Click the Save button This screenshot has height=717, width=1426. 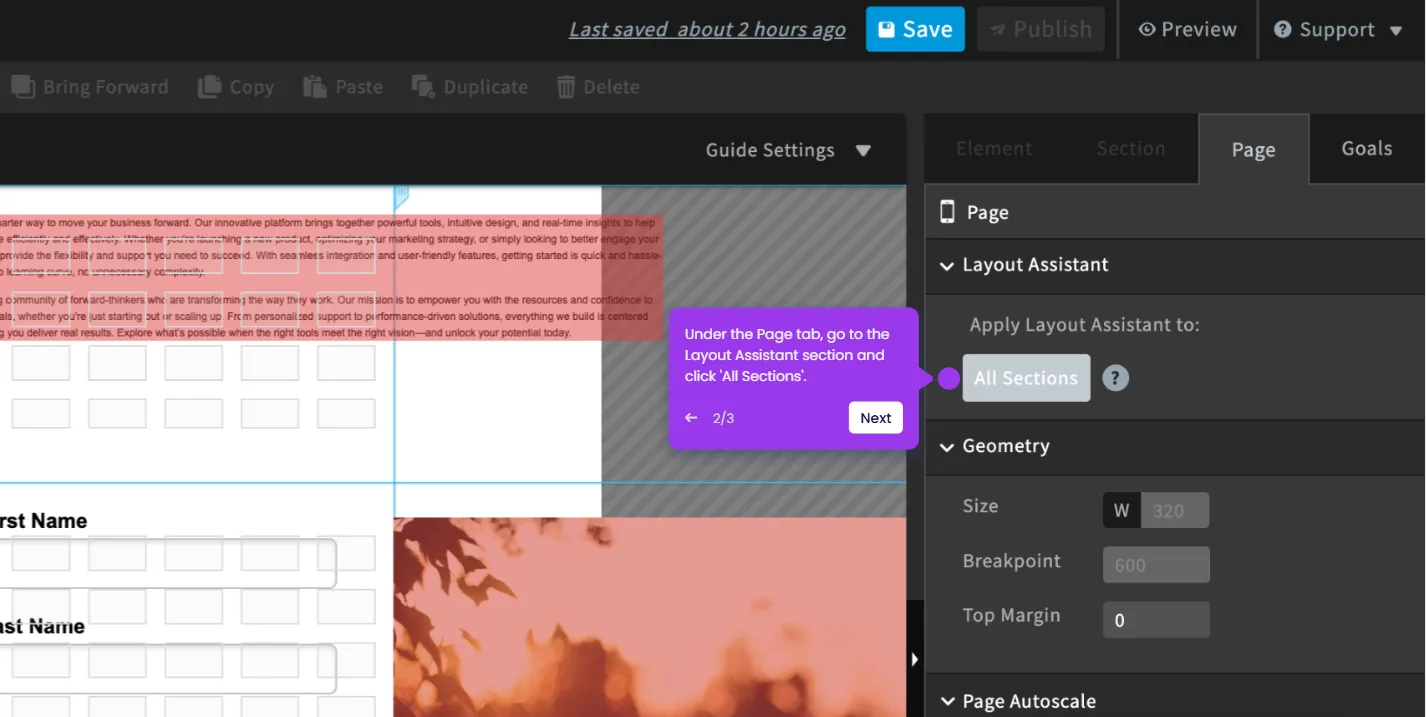tap(915, 29)
